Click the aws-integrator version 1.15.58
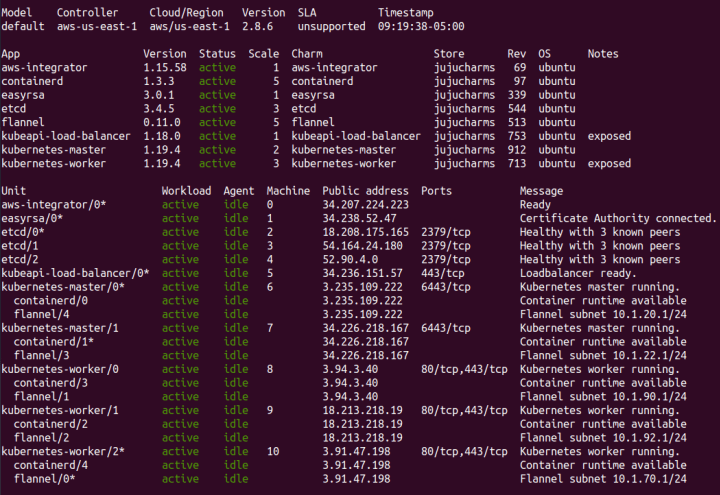The height and width of the screenshot is (495, 720). (x=165, y=68)
